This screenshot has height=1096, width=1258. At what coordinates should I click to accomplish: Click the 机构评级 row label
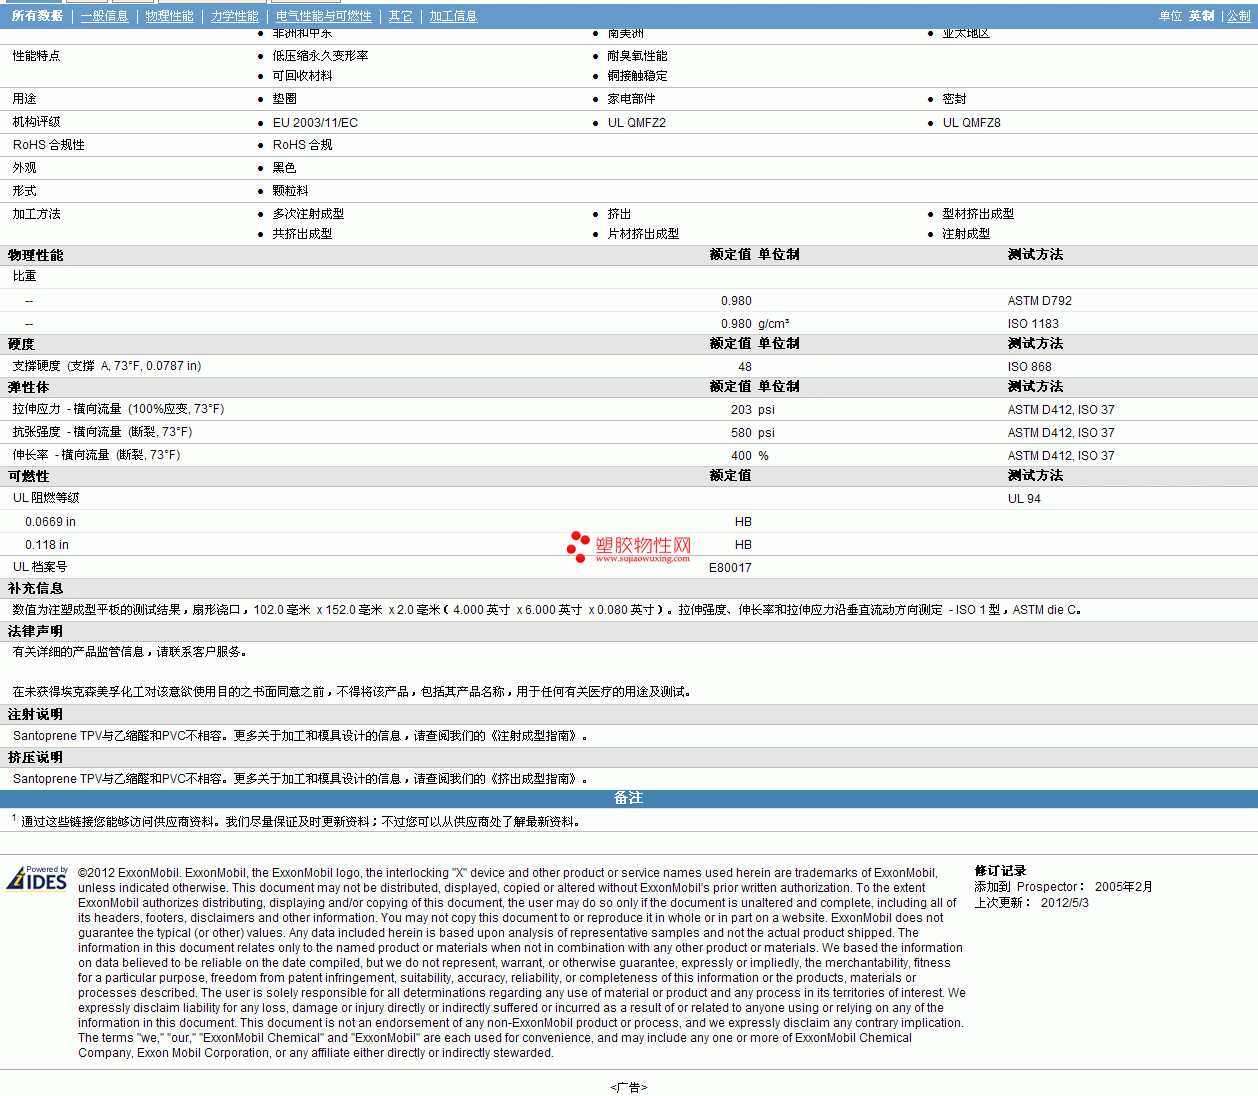pyautogui.click(x=36, y=122)
